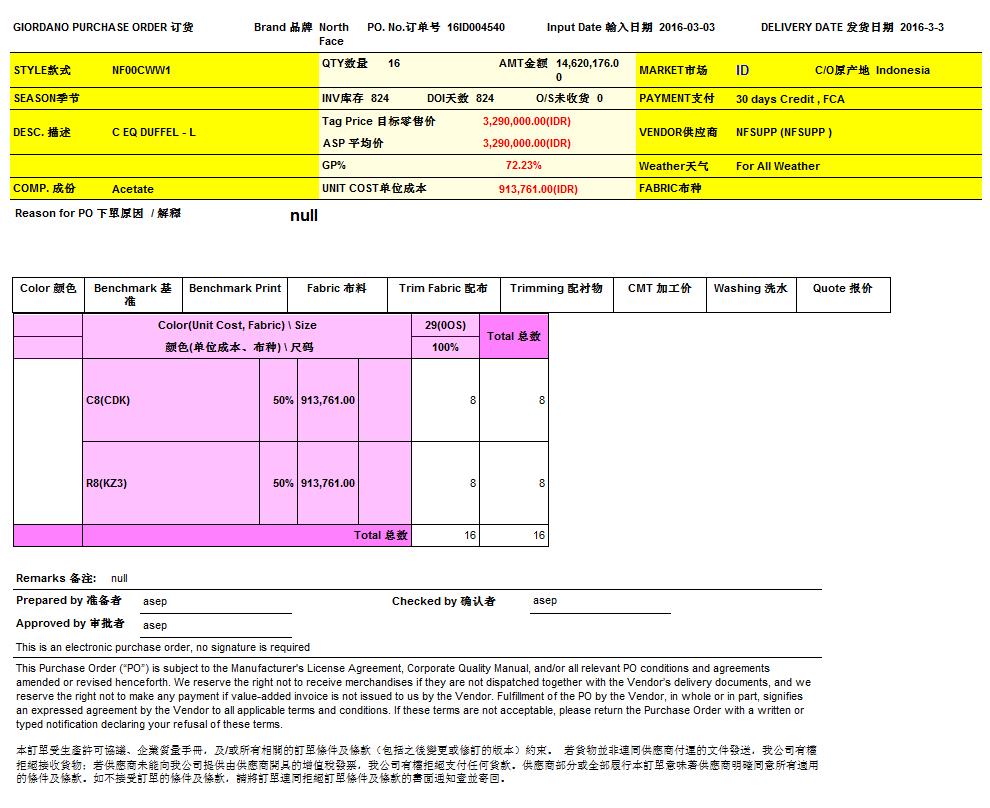Screen dimensions: 990x808
Task: Select the R8(KZ3) color row label
Action: point(107,484)
